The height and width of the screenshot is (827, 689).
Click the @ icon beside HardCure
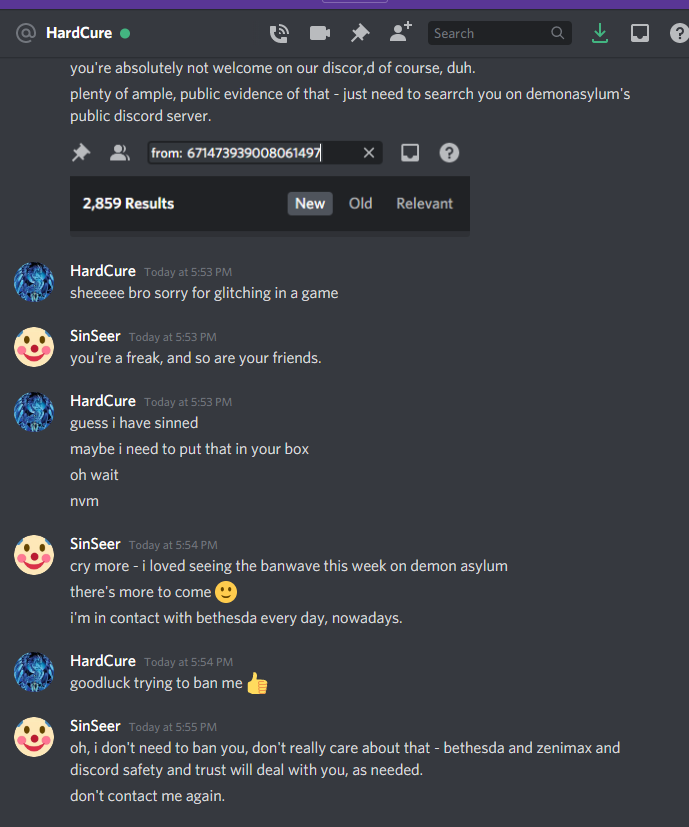(x=26, y=33)
